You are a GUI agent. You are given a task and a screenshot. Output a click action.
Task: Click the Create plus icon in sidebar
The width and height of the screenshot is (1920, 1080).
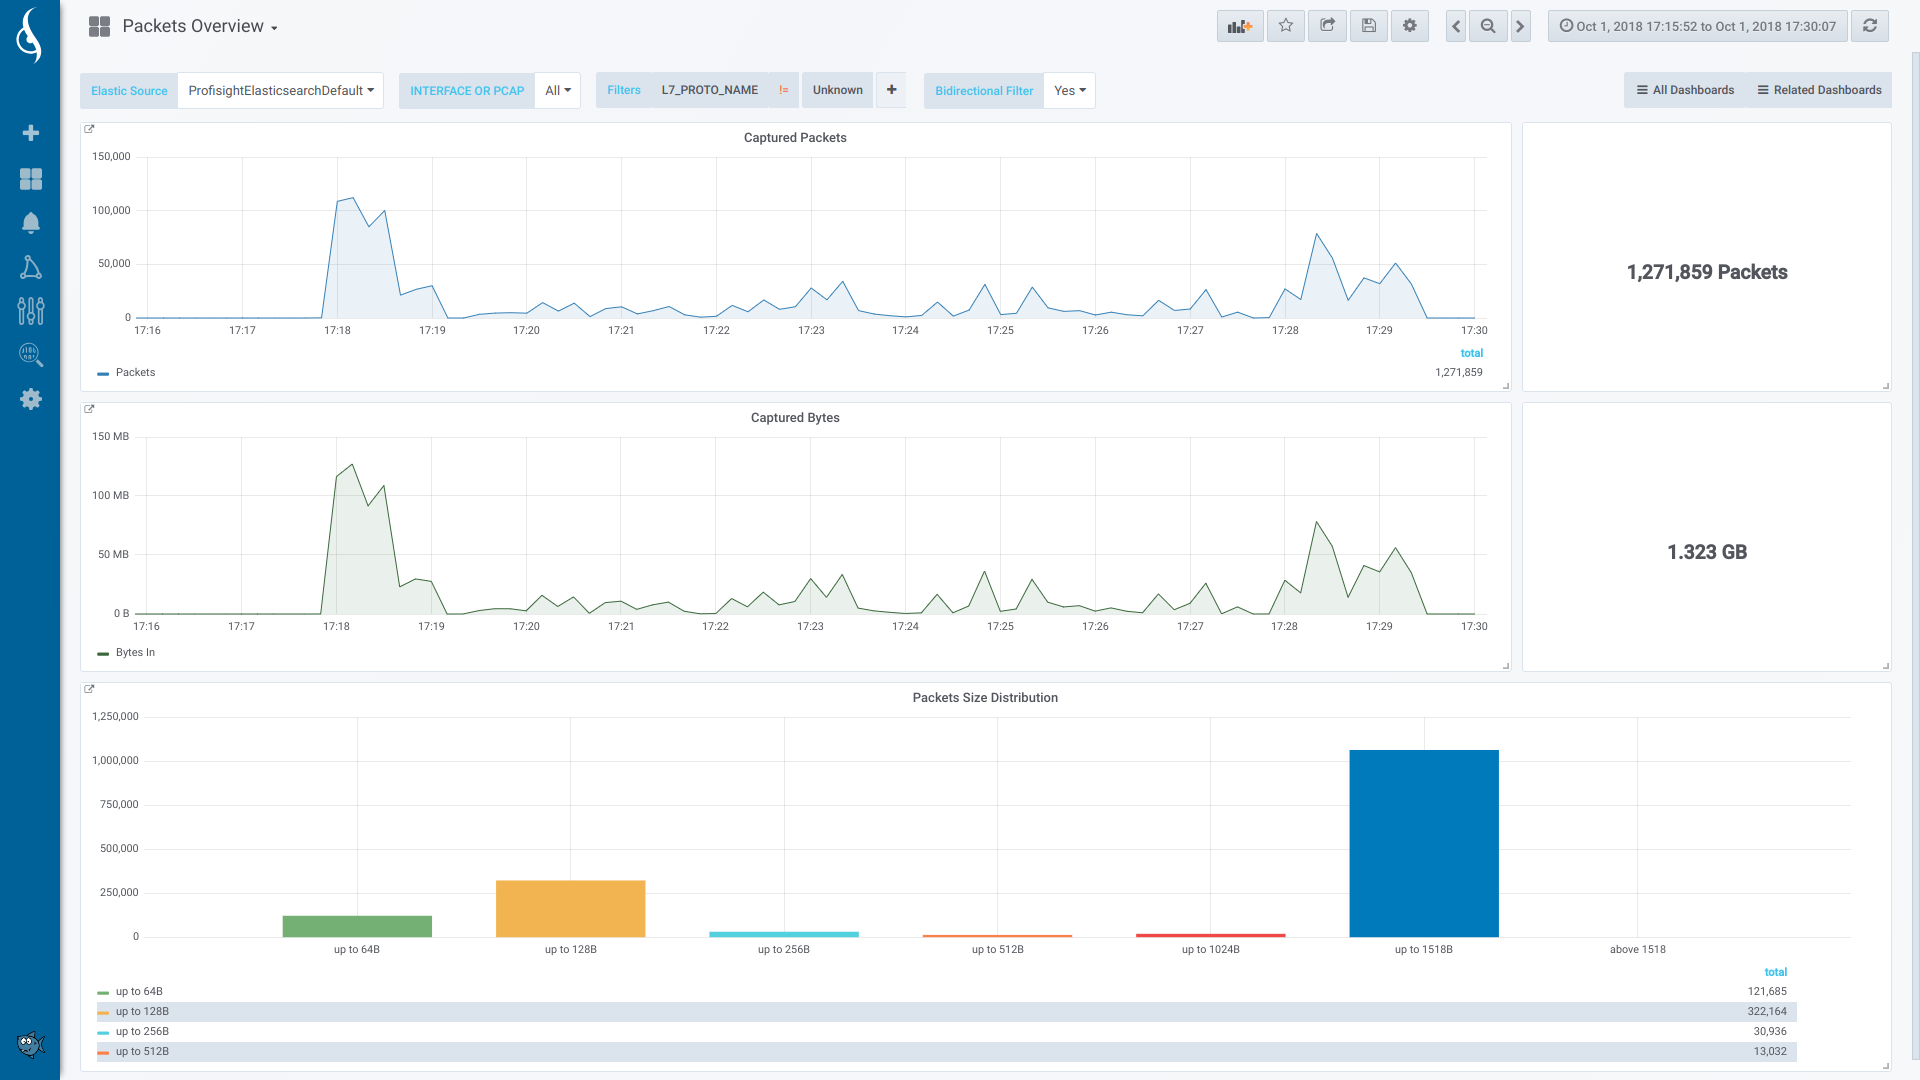pyautogui.click(x=31, y=133)
